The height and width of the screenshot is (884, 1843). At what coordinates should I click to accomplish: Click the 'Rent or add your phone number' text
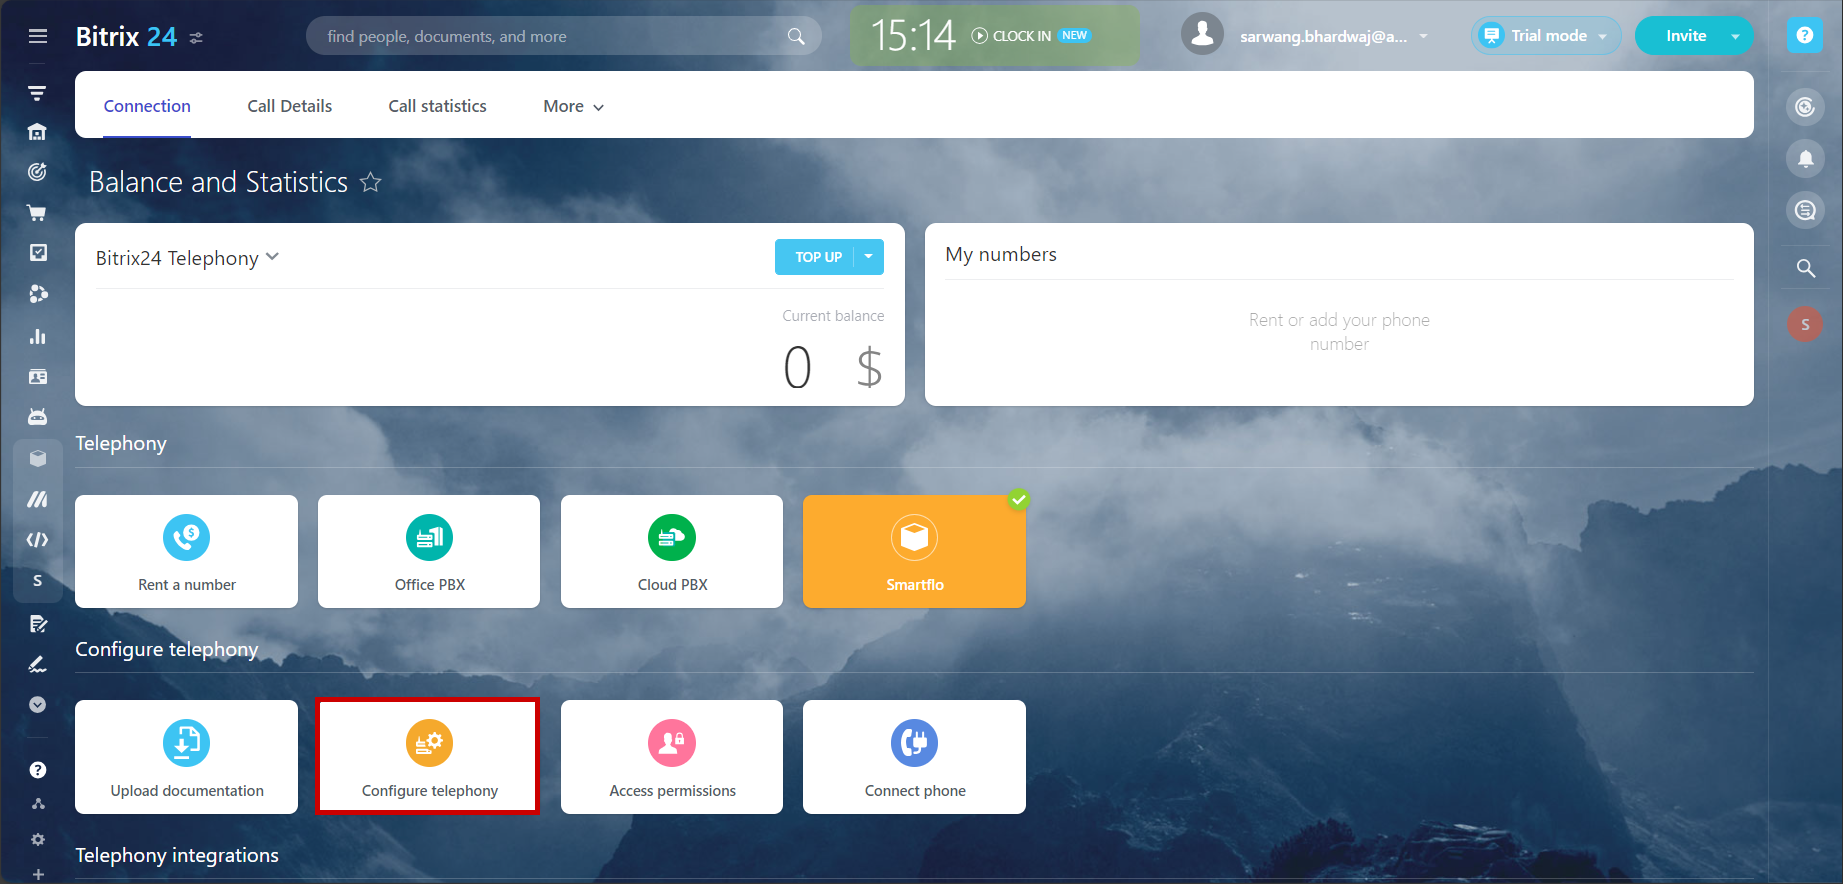pyautogui.click(x=1339, y=332)
